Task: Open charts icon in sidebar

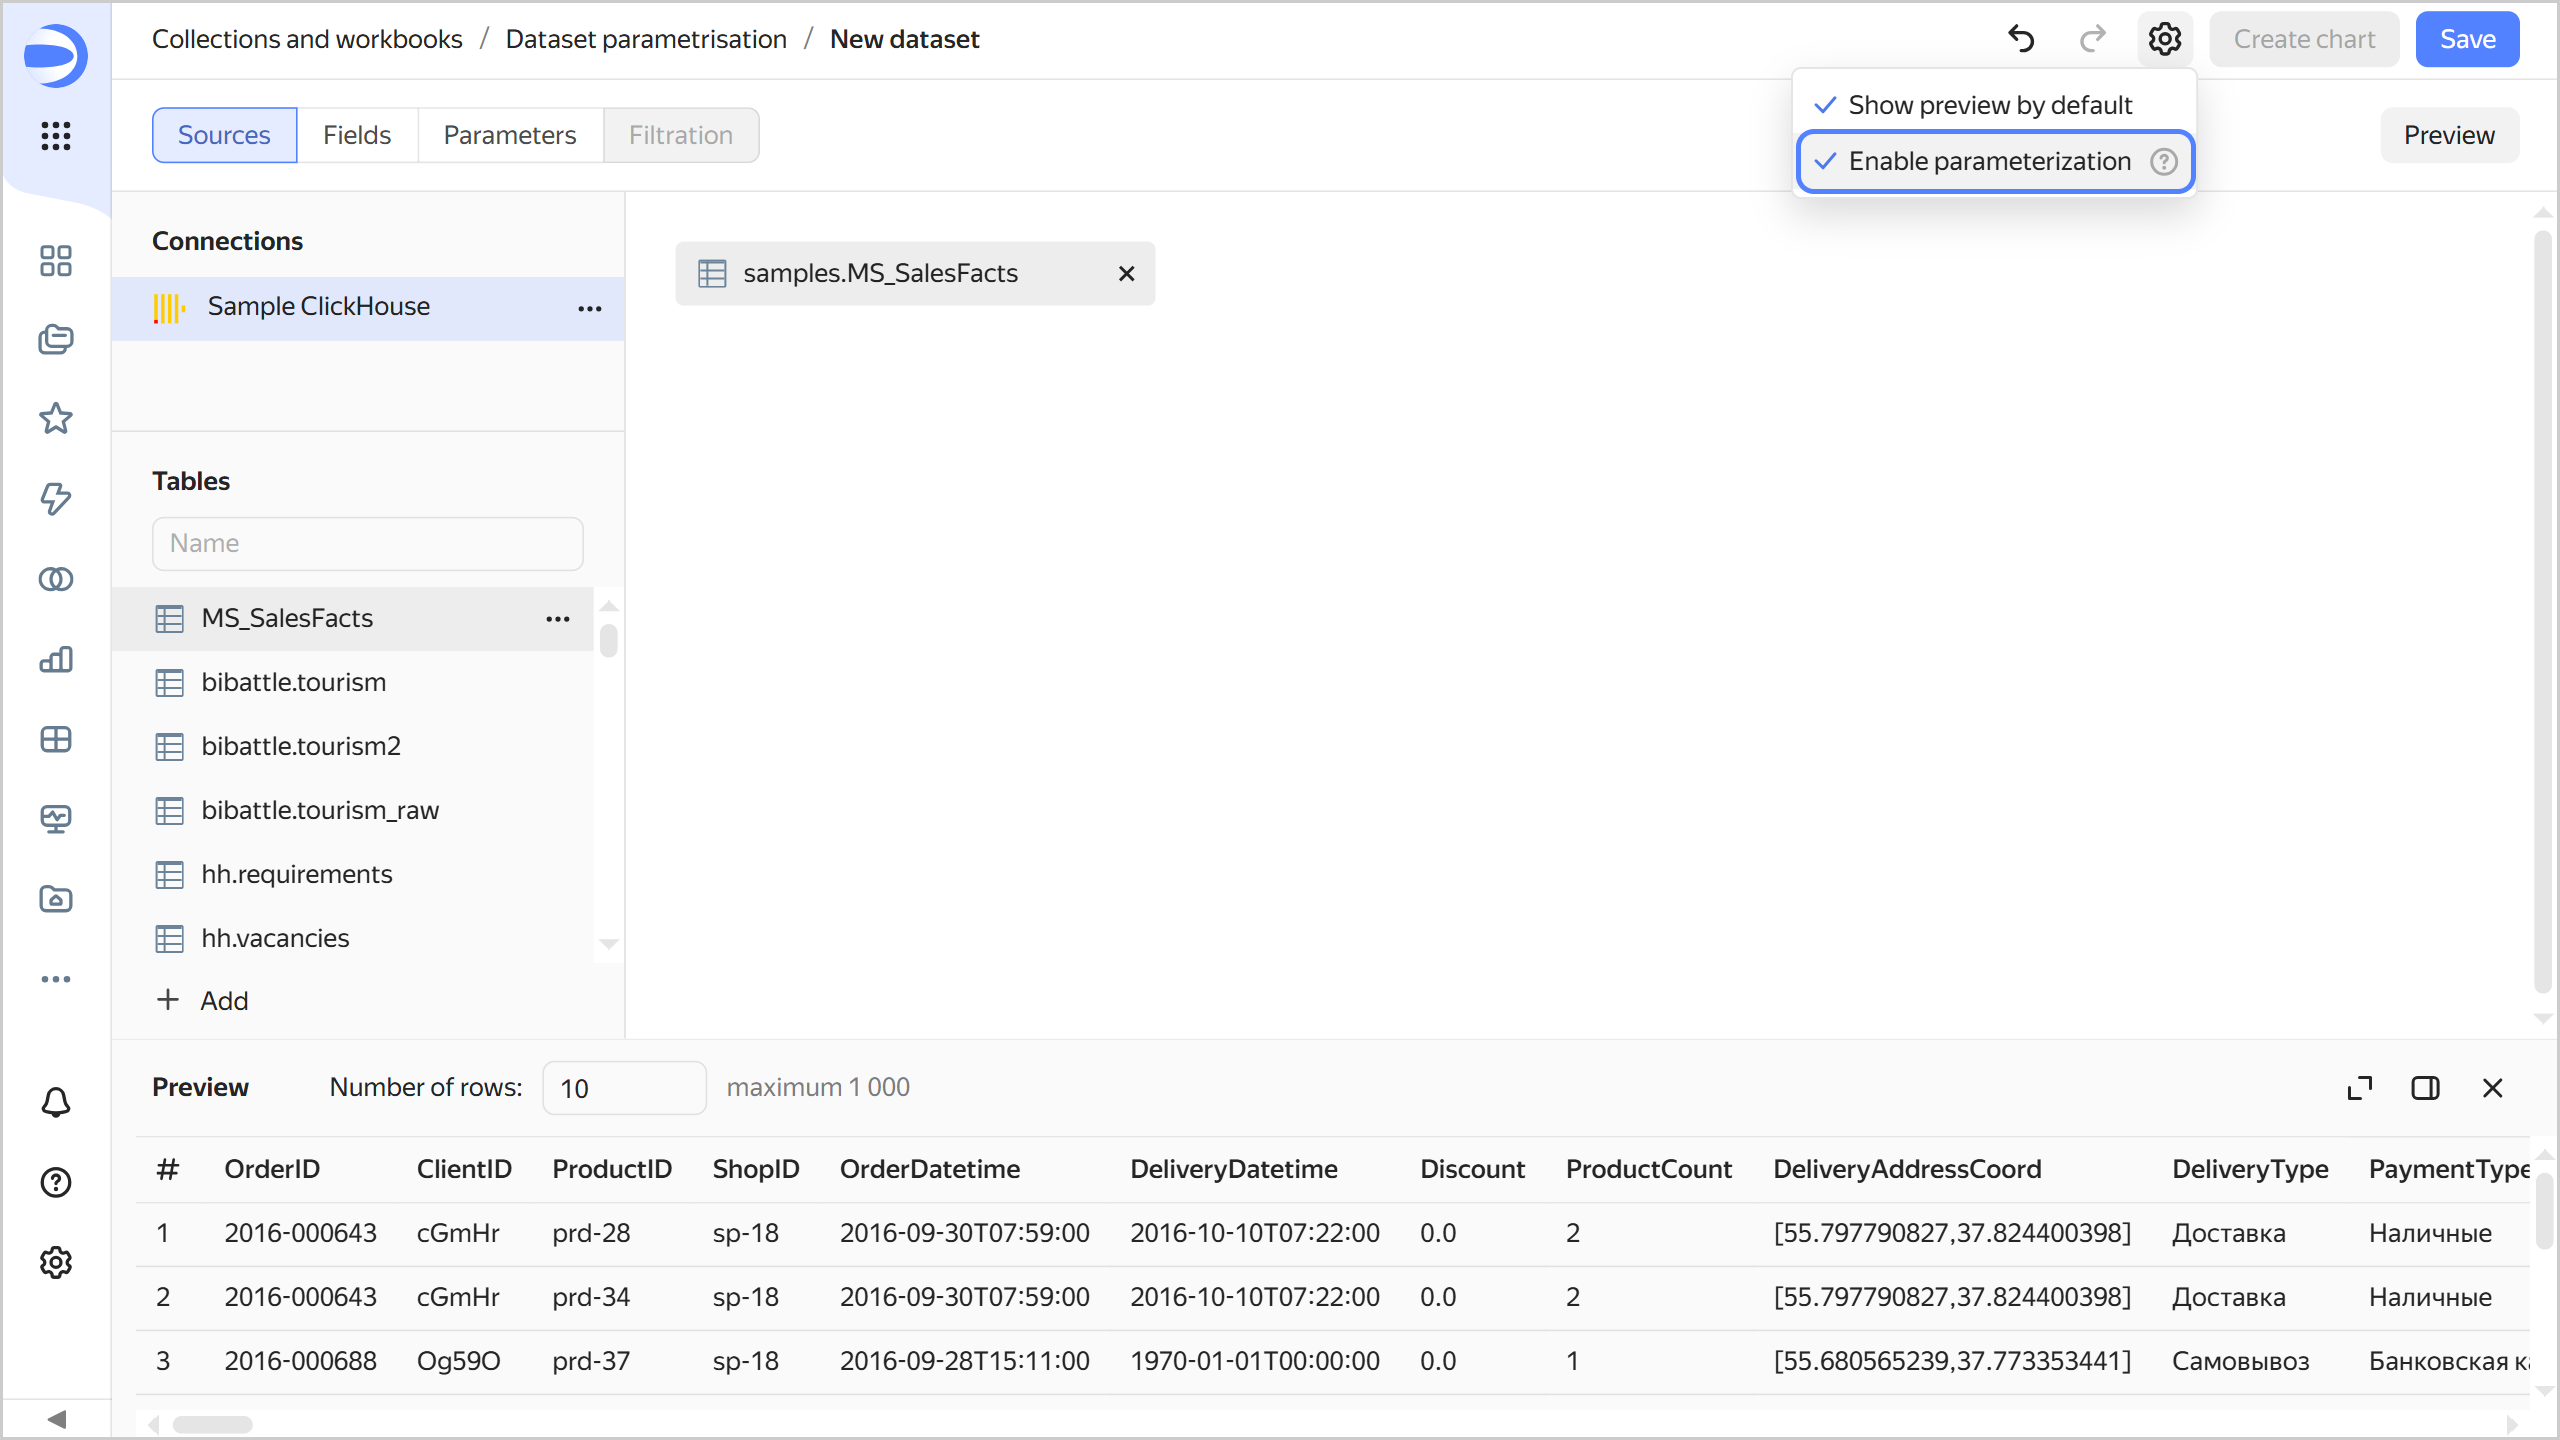Action: 56,659
